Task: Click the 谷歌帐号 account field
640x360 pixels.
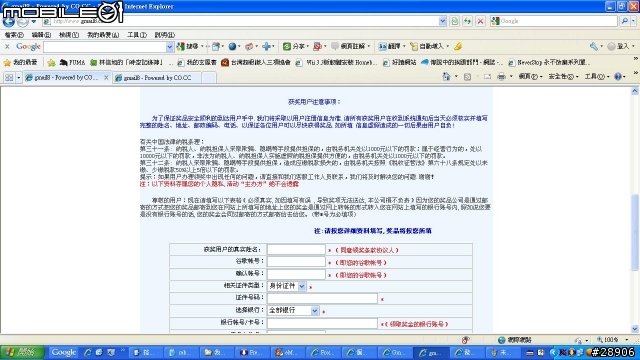Action: 296,262
